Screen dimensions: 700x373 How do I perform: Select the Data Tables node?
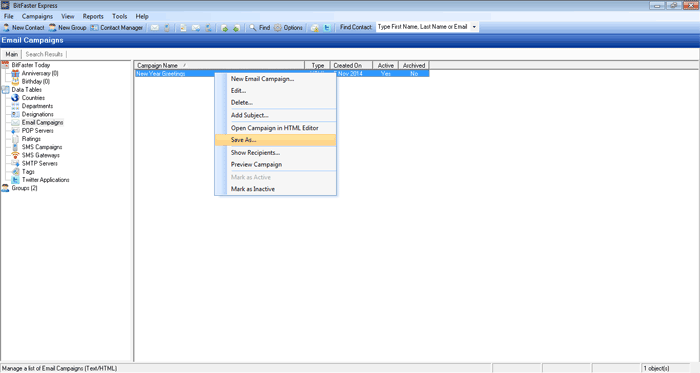tap(22, 90)
